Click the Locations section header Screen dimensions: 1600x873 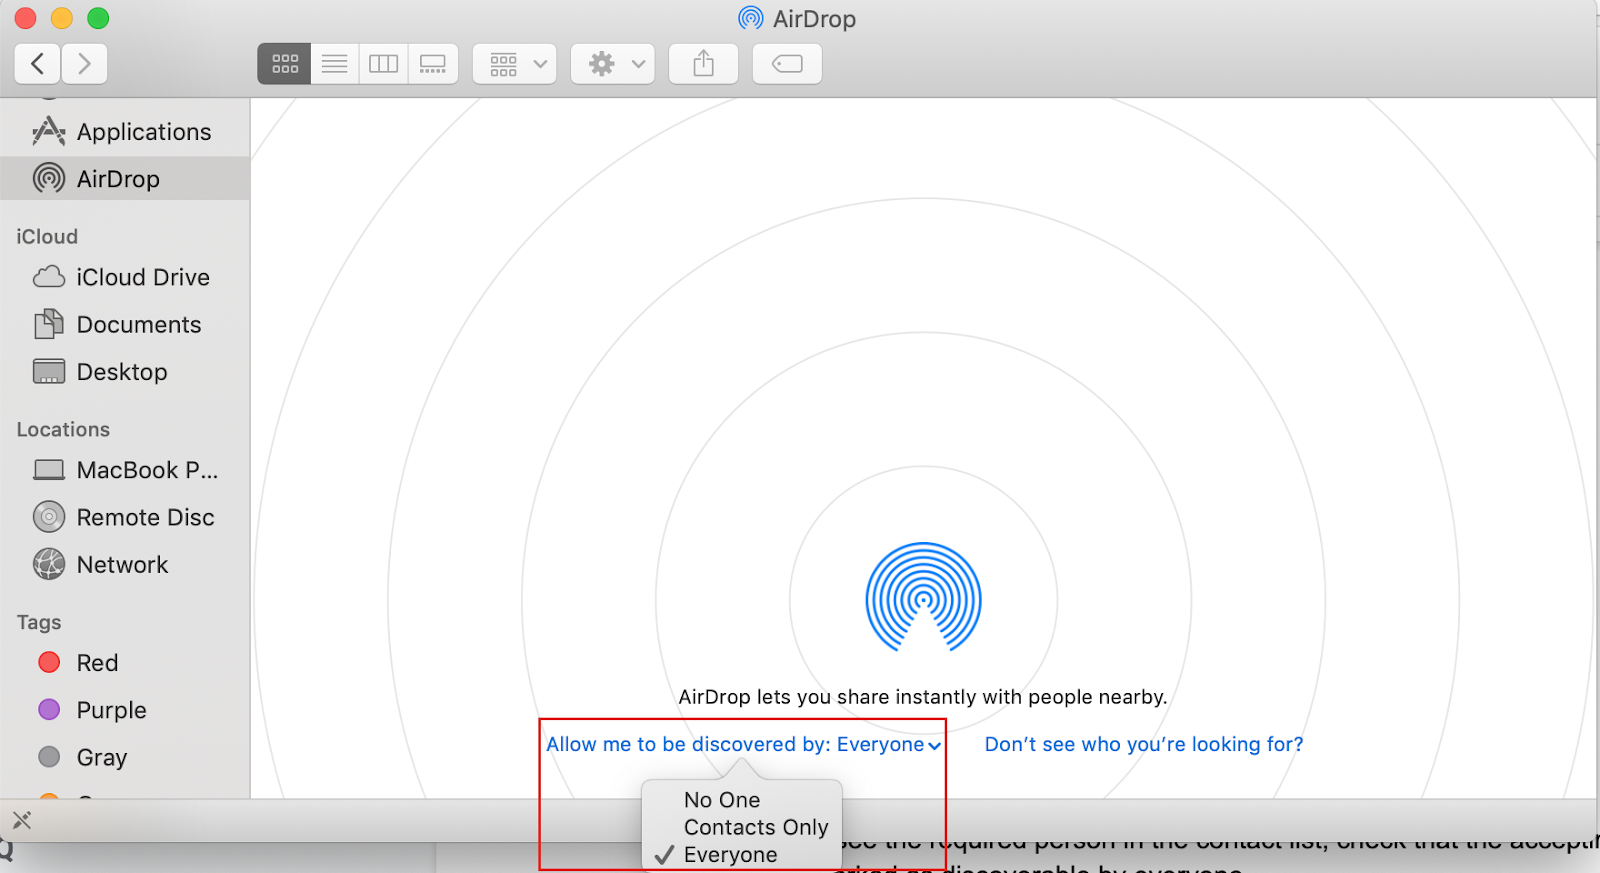[x=63, y=429]
